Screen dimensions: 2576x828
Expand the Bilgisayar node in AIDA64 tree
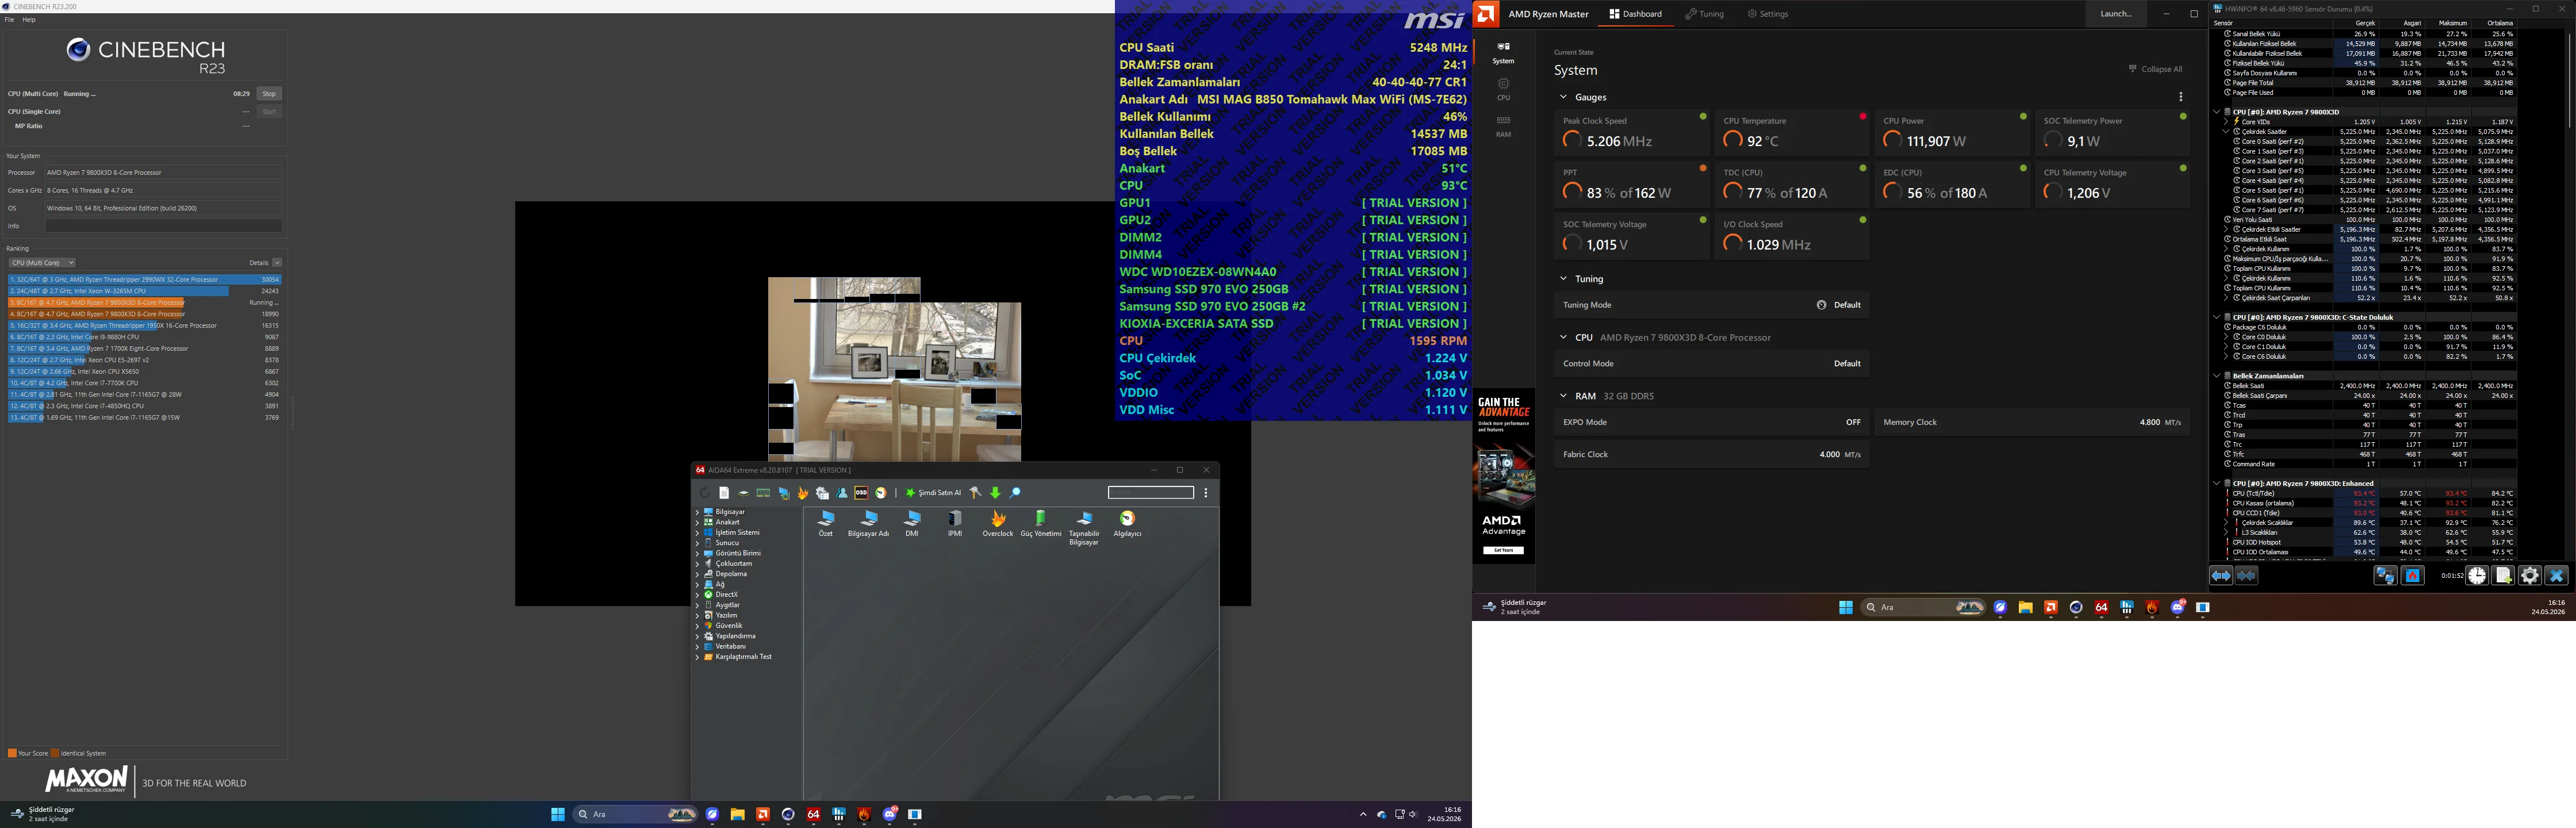(697, 512)
